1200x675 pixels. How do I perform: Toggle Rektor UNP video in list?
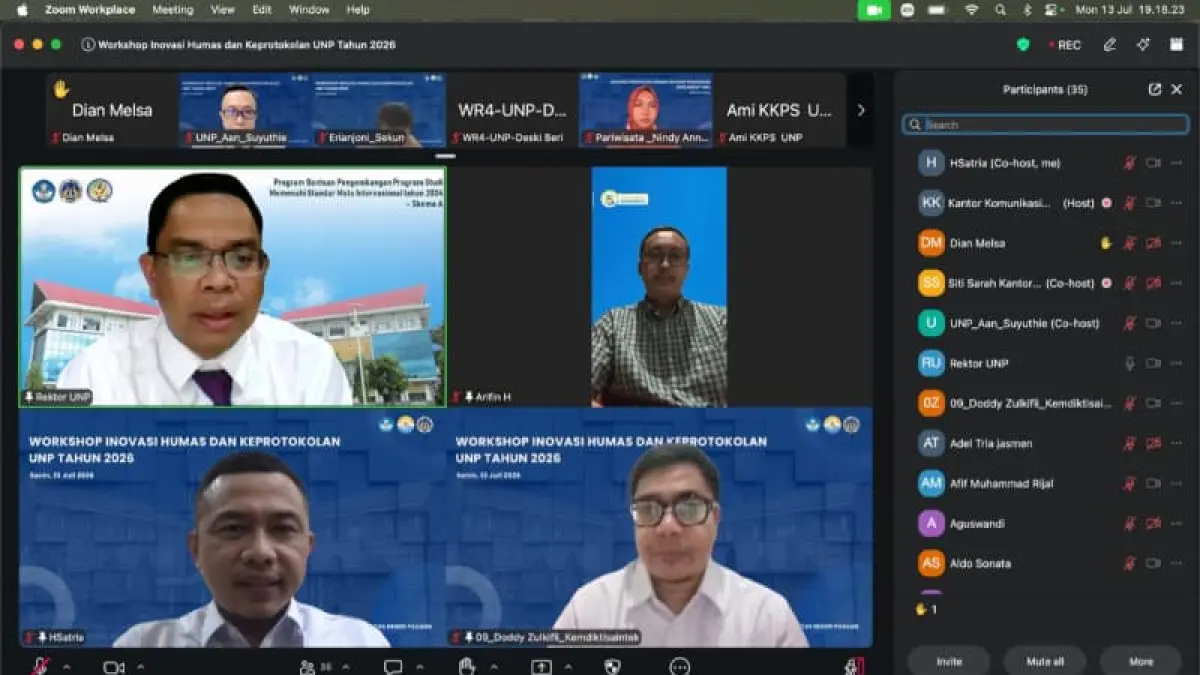[1153, 363]
